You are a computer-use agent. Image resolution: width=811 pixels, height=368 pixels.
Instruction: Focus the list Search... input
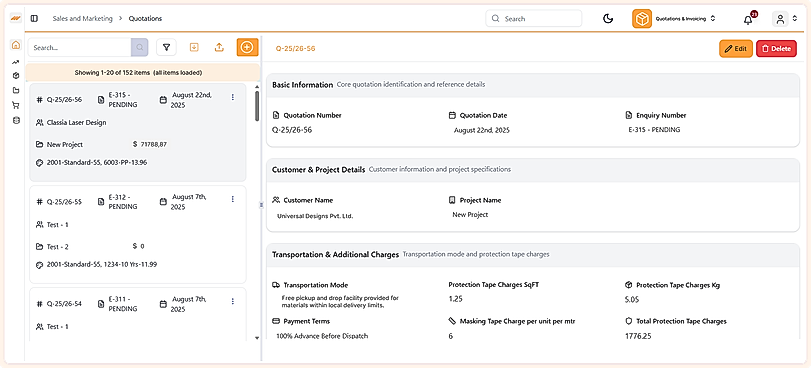pos(80,47)
